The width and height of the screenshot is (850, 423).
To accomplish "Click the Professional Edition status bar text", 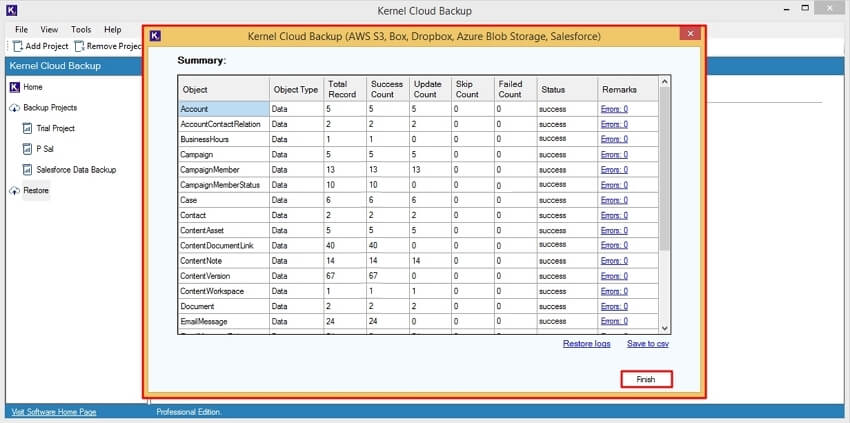I will (x=189, y=412).
